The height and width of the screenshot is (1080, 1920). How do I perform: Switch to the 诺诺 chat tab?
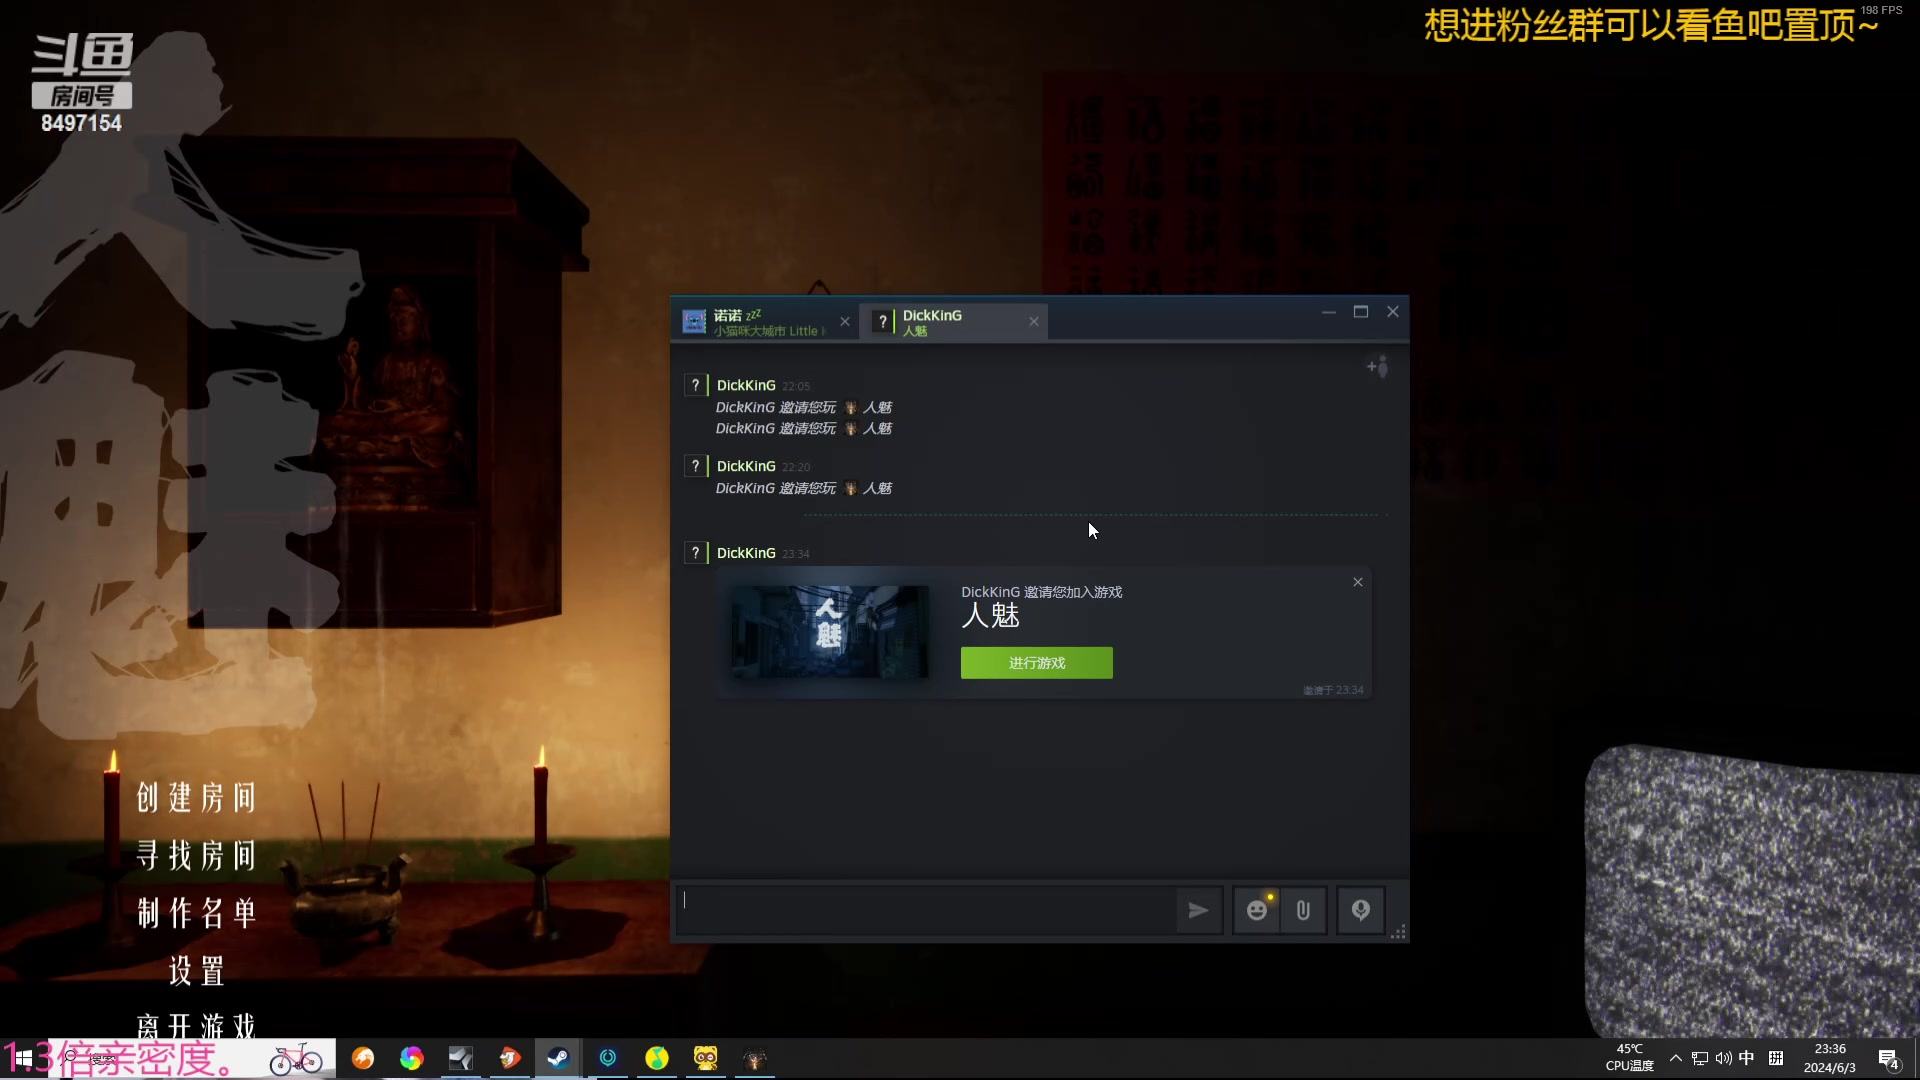tap(765, 322)
